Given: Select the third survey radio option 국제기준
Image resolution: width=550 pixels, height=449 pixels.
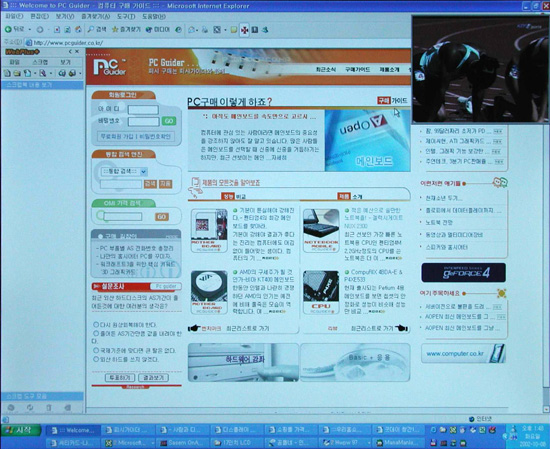Looking at the screenshot, I should 96,350.
